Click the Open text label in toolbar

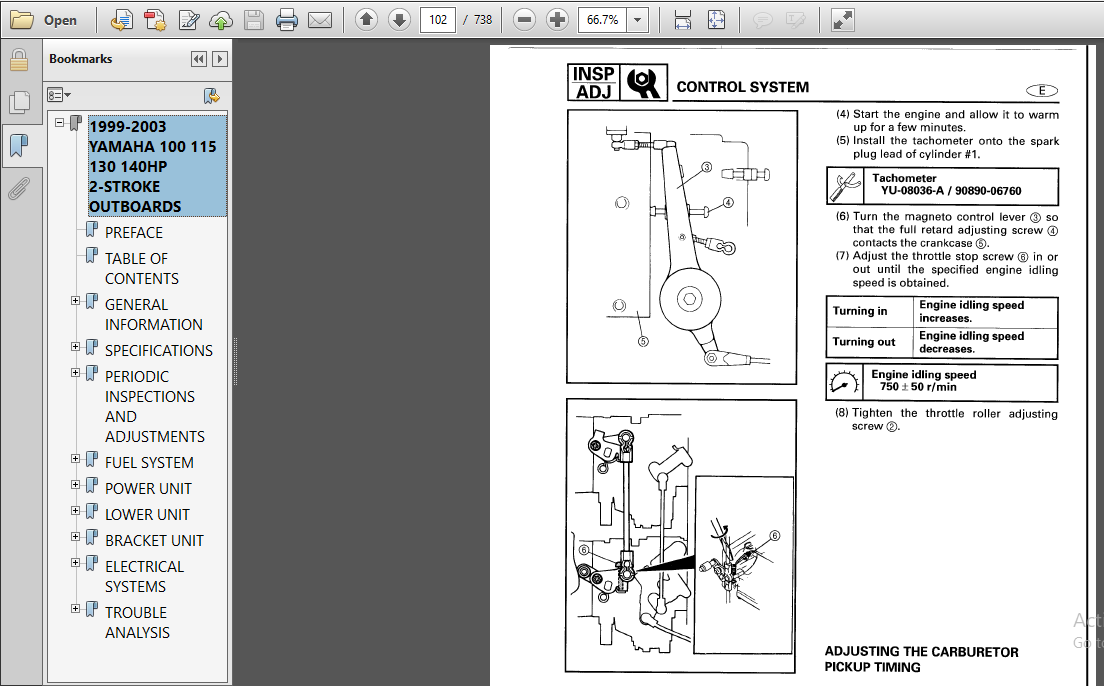coord(60,20)
